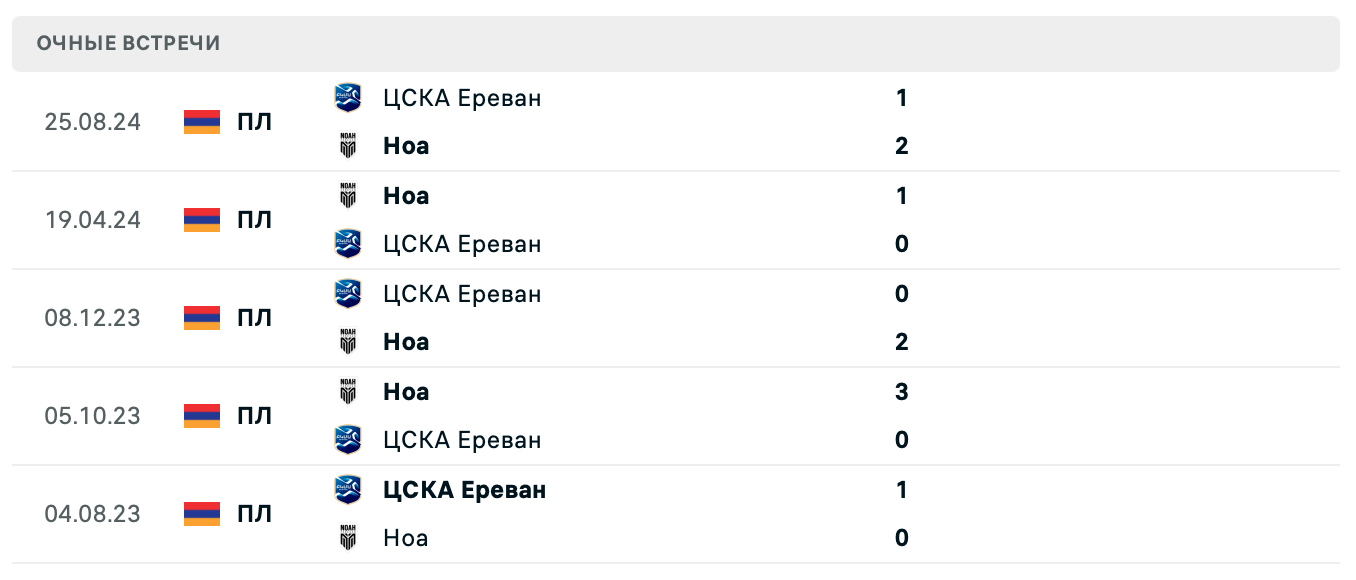Image resolution: width=1356 pixels, height=580 pixels.
Task: Select the match date 04.08.23
Action: click(93, 514)
